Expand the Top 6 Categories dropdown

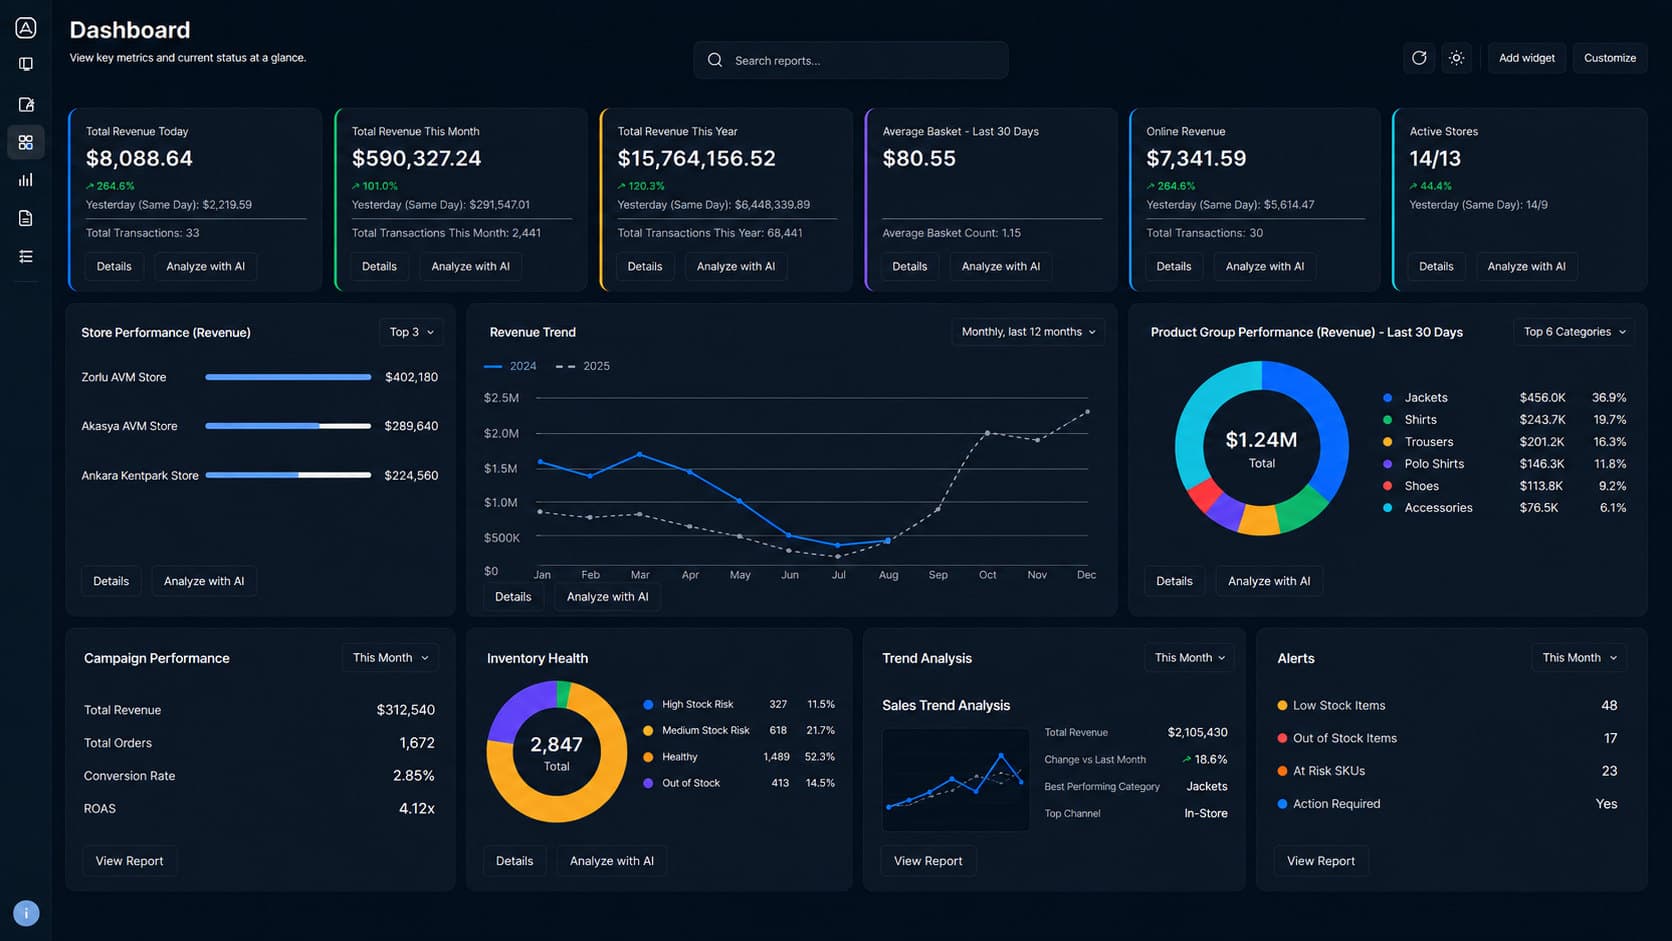[x=1574, y=332]
